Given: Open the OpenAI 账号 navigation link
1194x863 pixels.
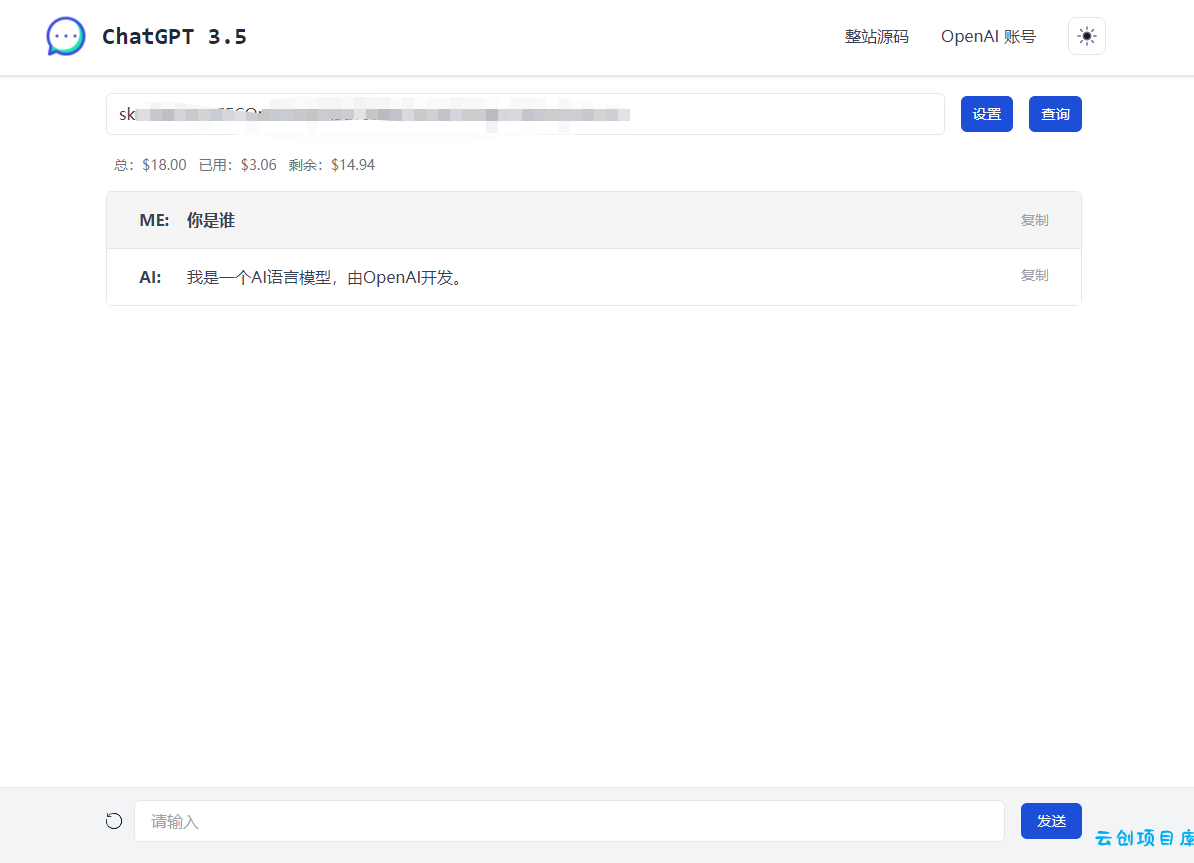Looking at the screenshot, I should [x=988, y=37].
